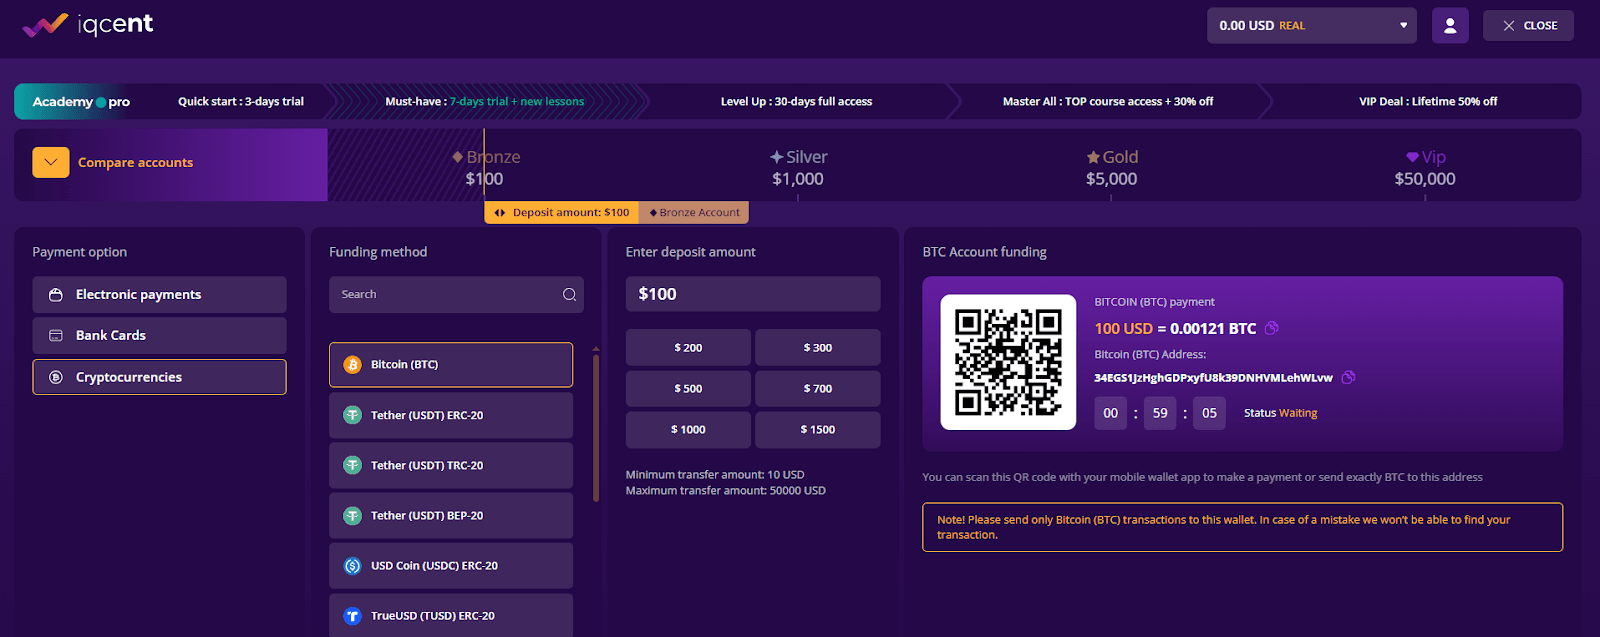Choose Cryptocurrencies payment option
The image size is (1600, 637).
point(159,377)
